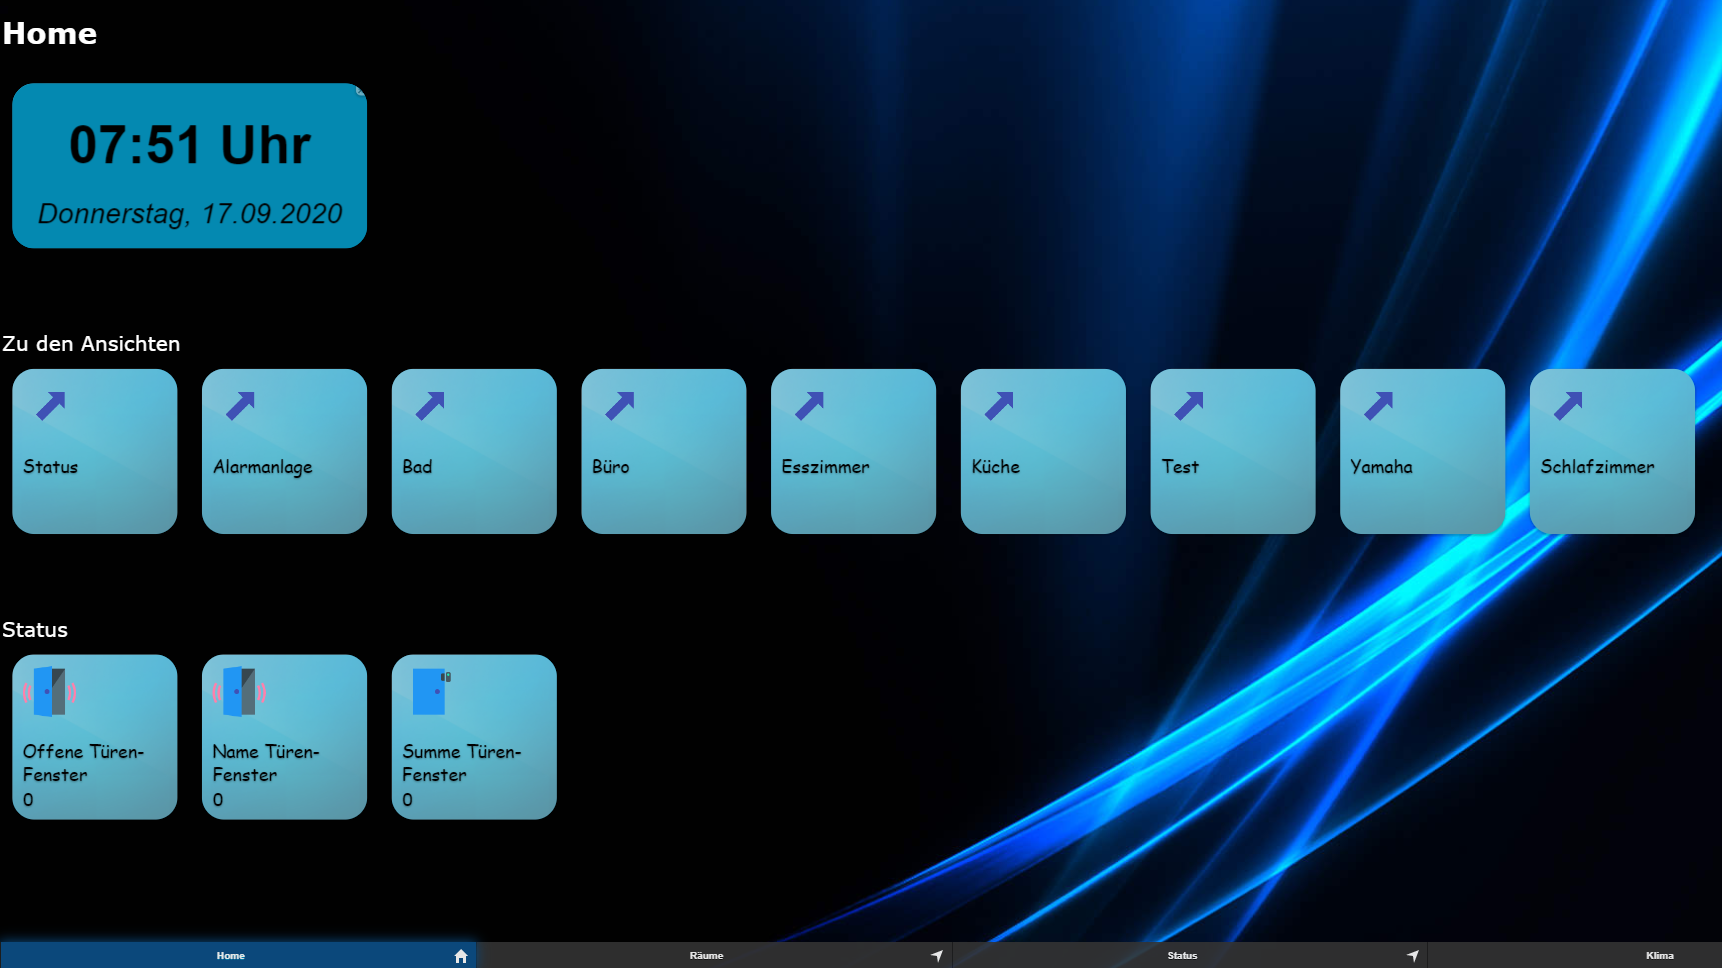Click the arrow icon in bottom Status tab
This screenshot has width=1722, height=968.
point(1413,956)
